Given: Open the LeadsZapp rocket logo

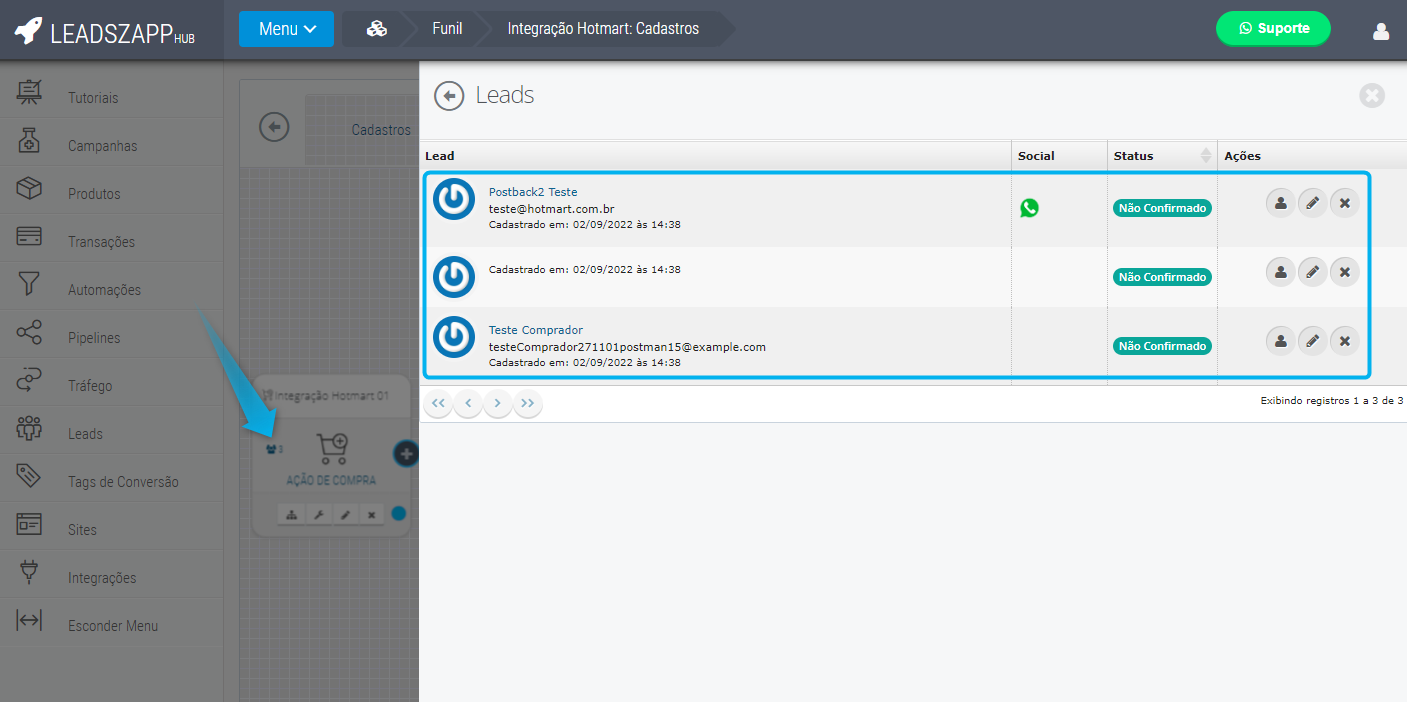Looking at the screenshot, I should 28,30.
